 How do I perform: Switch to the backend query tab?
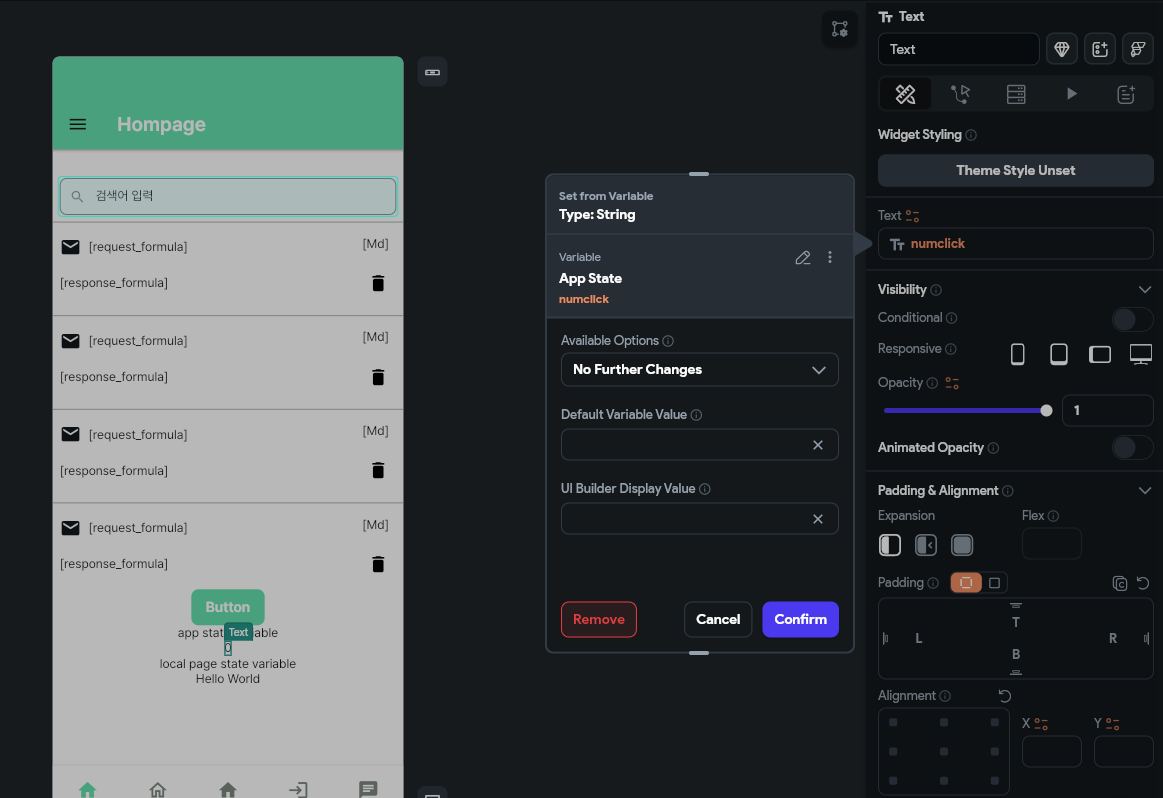coord(1016,94)
